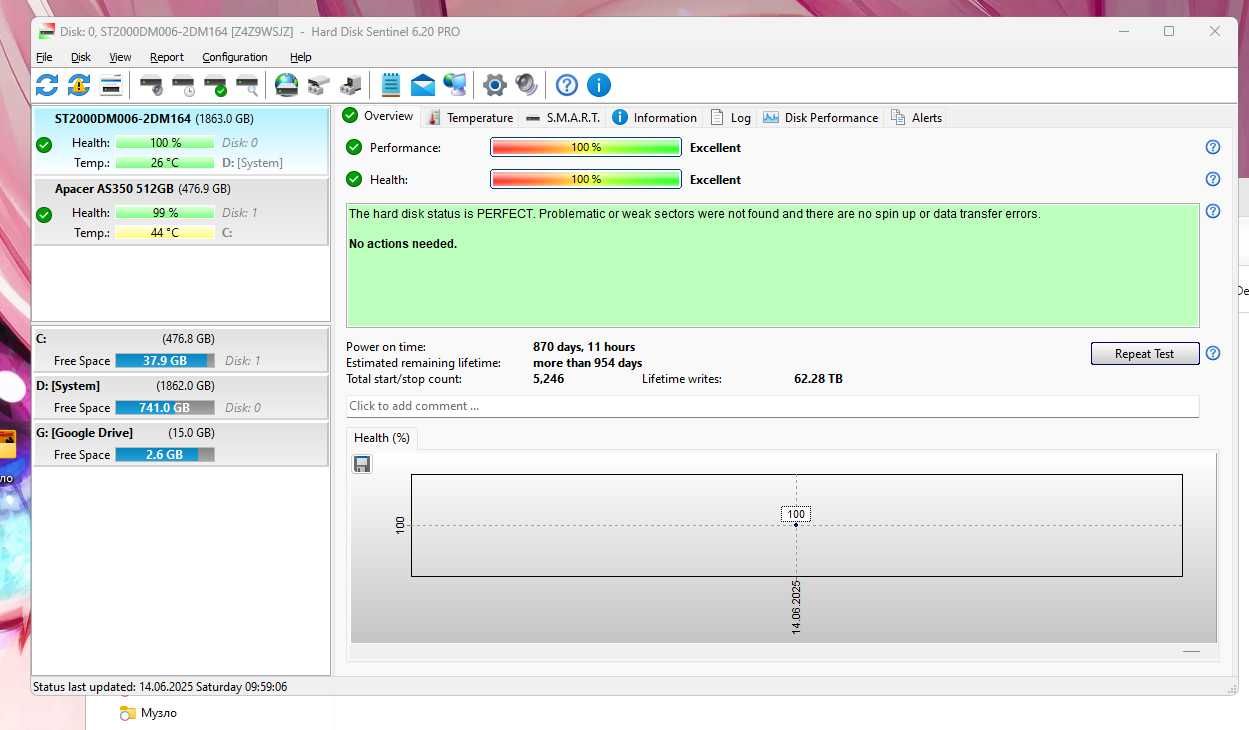Switch to the Overview tab
Screen dimensions: 1249x730
(x=378, y=116)
